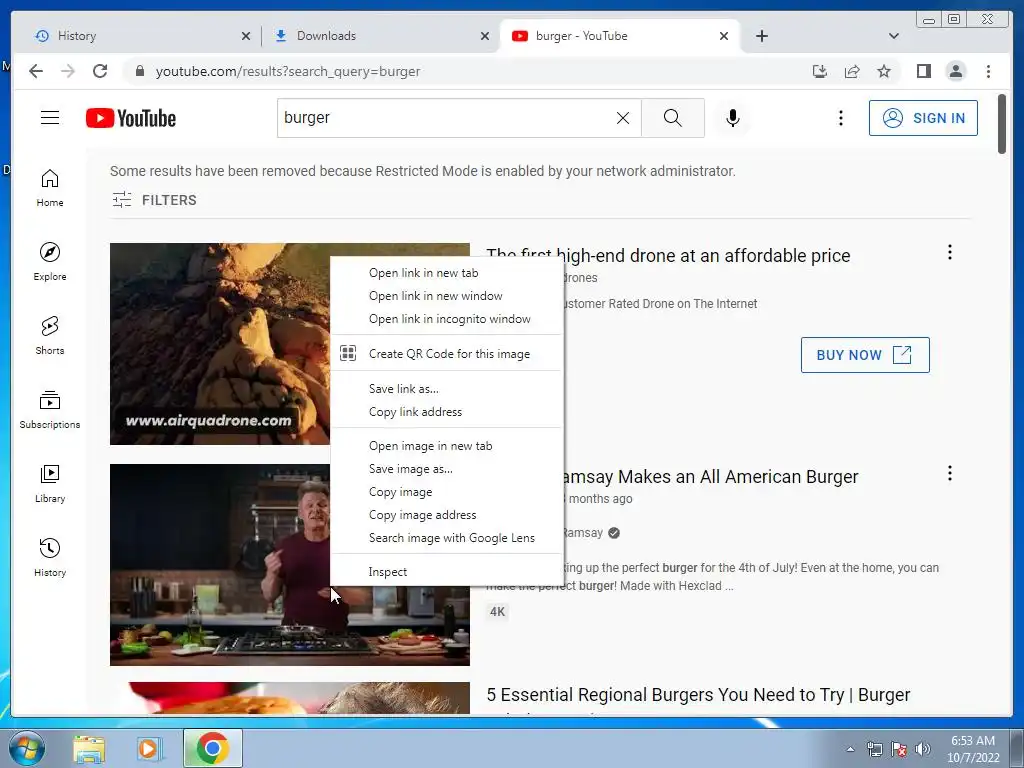
Task: Expand the tab search dropdown arrow
Action: tap(894, 36)
